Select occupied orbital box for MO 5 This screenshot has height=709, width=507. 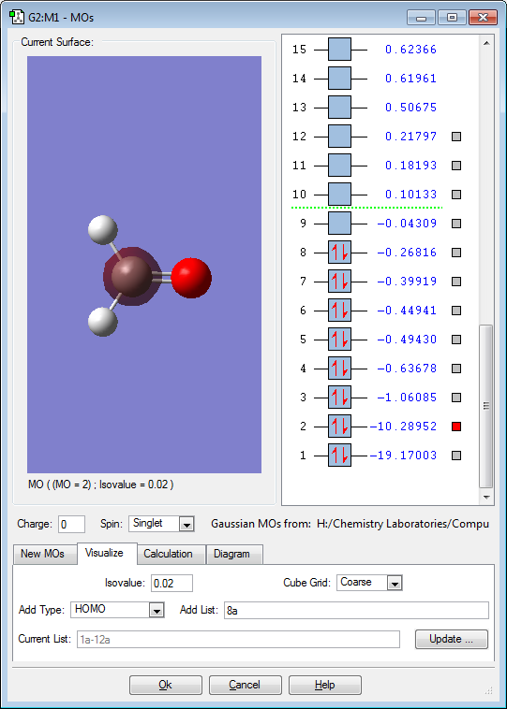(339, 339)
